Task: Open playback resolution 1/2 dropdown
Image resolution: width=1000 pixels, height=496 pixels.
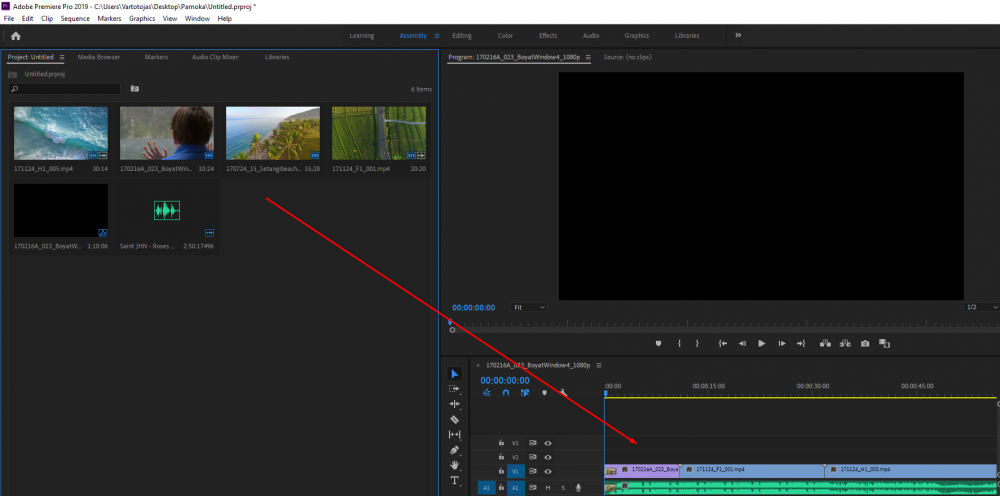Action: coord(981,307)
